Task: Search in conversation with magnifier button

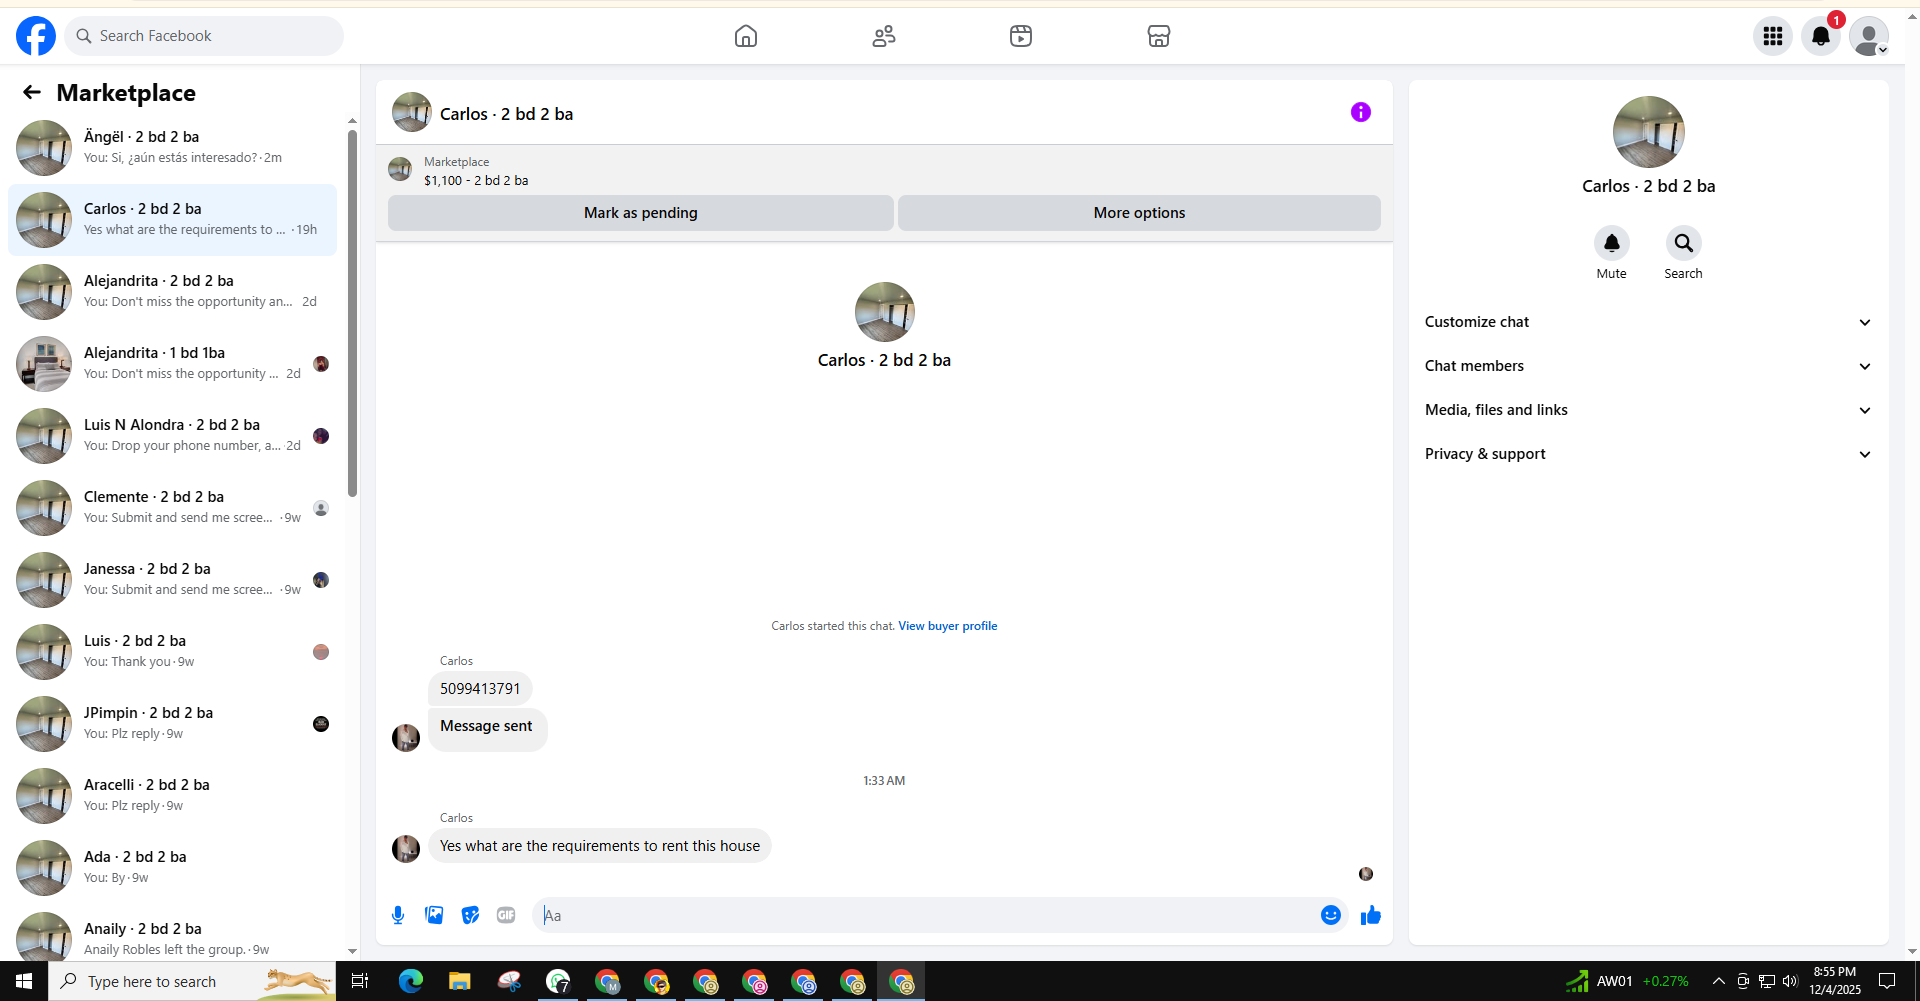Action: 1684,243
